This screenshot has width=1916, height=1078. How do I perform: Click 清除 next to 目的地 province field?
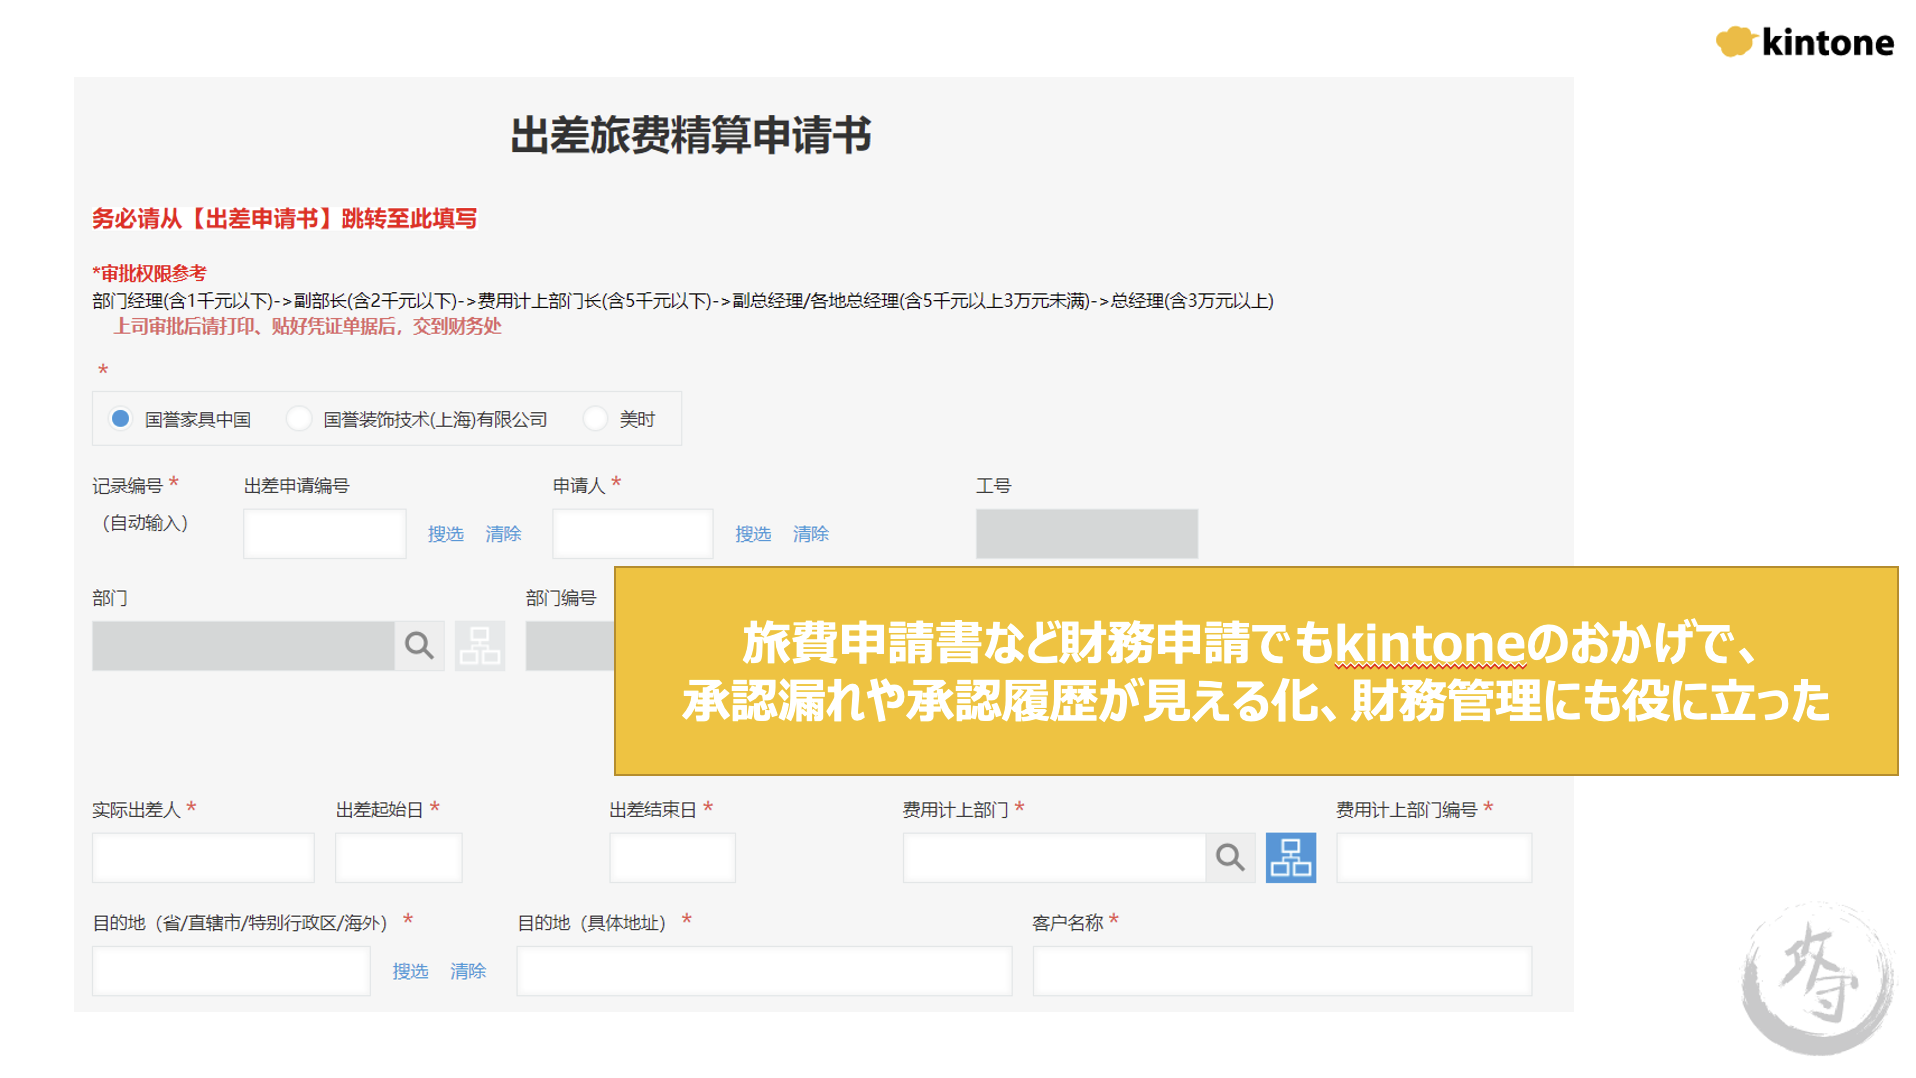click(468, 971)
